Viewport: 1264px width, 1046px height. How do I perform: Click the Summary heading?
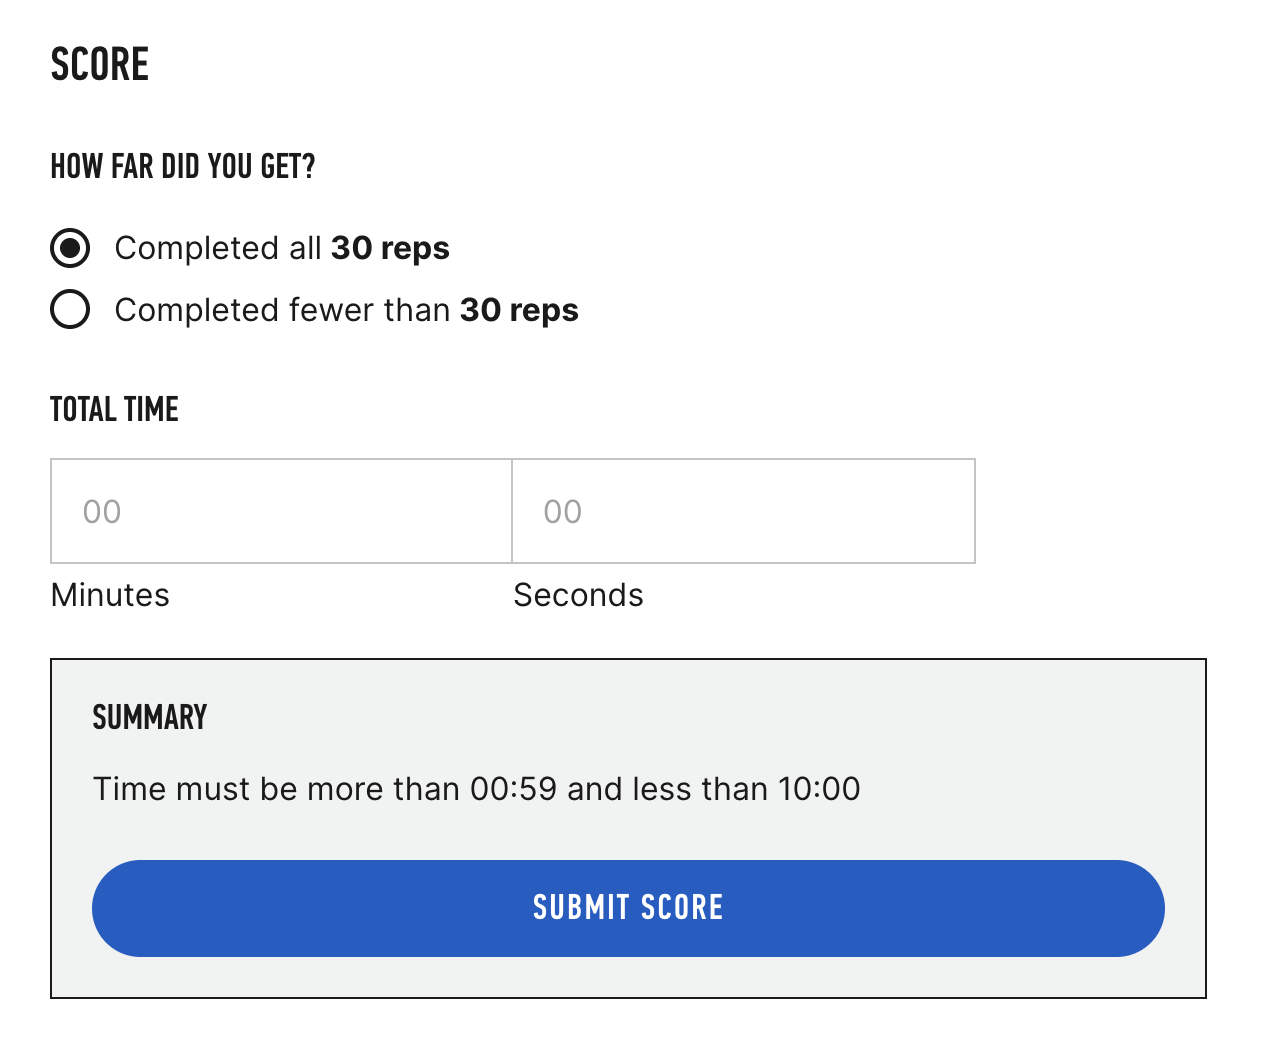(x=150, y=717)
